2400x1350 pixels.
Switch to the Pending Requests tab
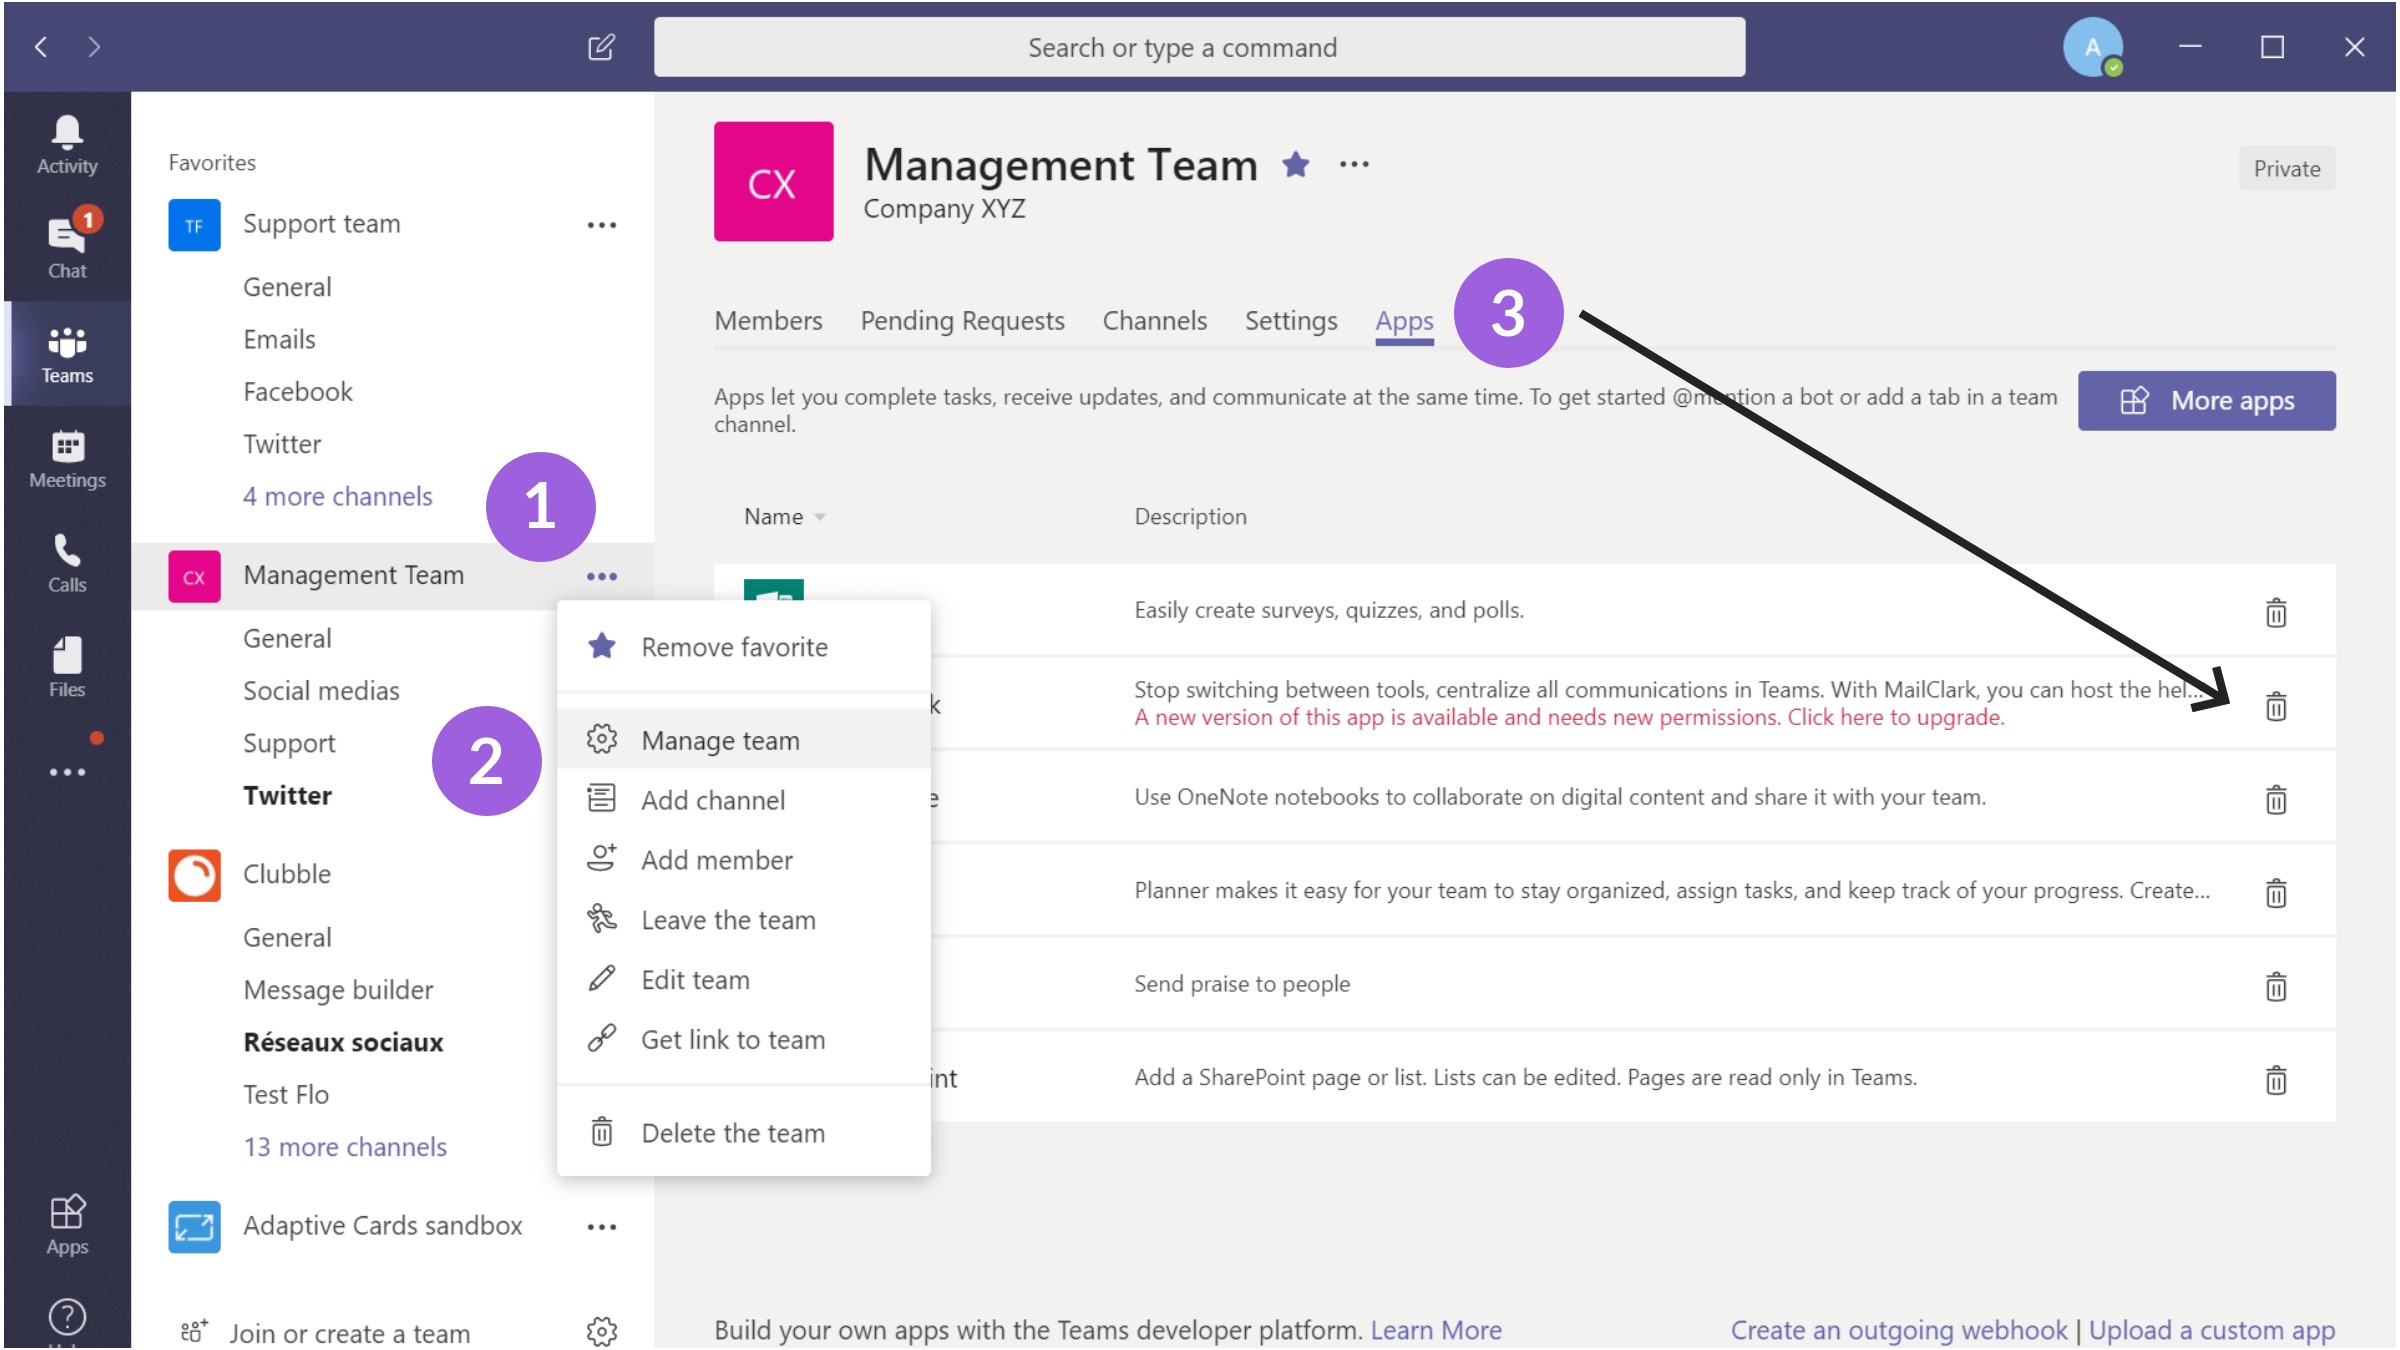(962, 321)
